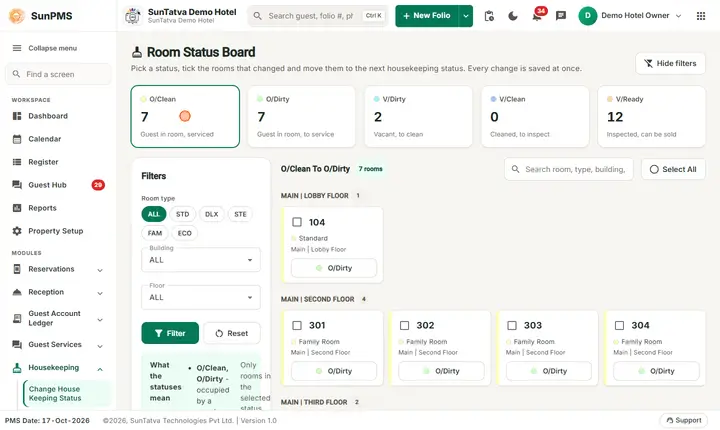720x430 pixels.
Task: Click the header search magnifier icon
Action: (x=258, y=16)
